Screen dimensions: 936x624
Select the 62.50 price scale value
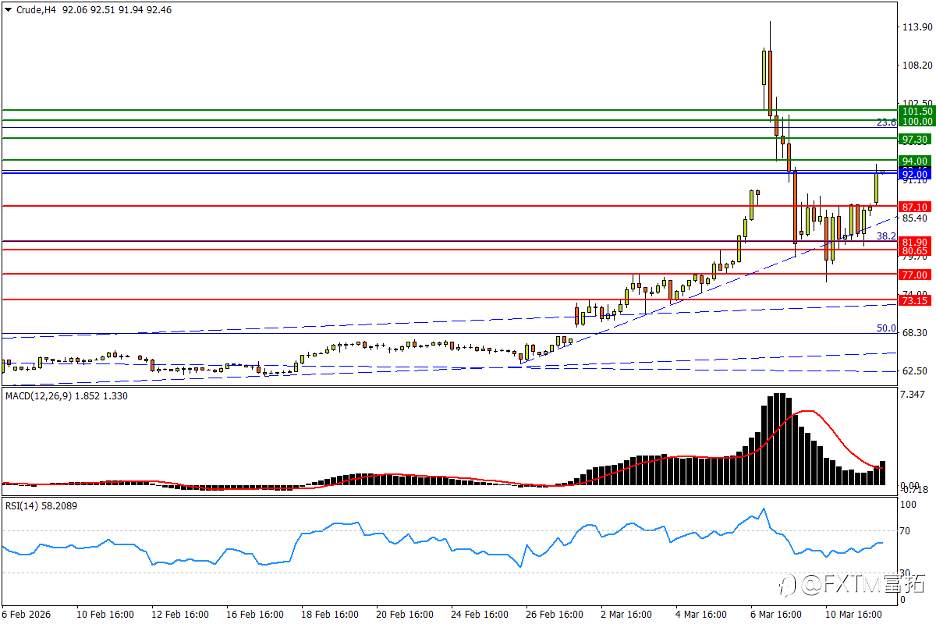(915, 371)
